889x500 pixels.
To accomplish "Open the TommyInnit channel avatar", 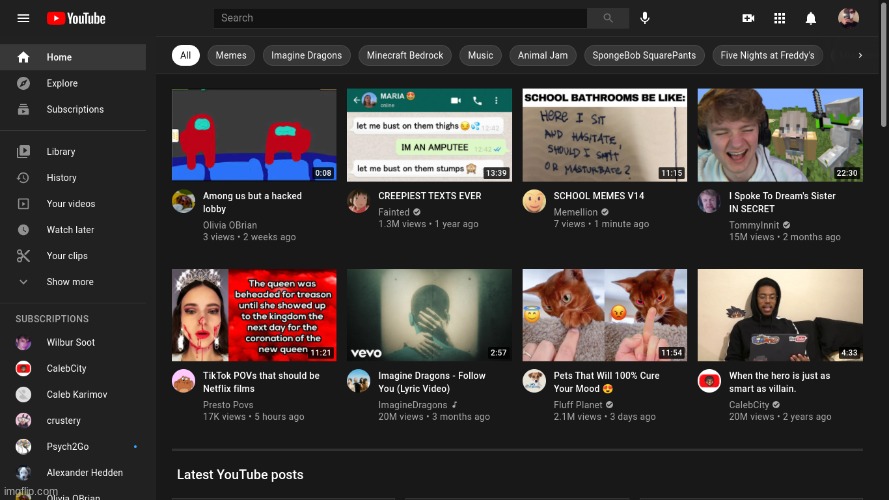I will [709, 201].
